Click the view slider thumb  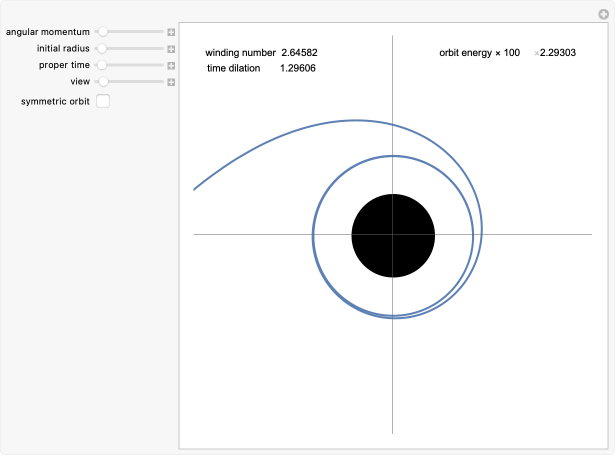tap(104, 81)
